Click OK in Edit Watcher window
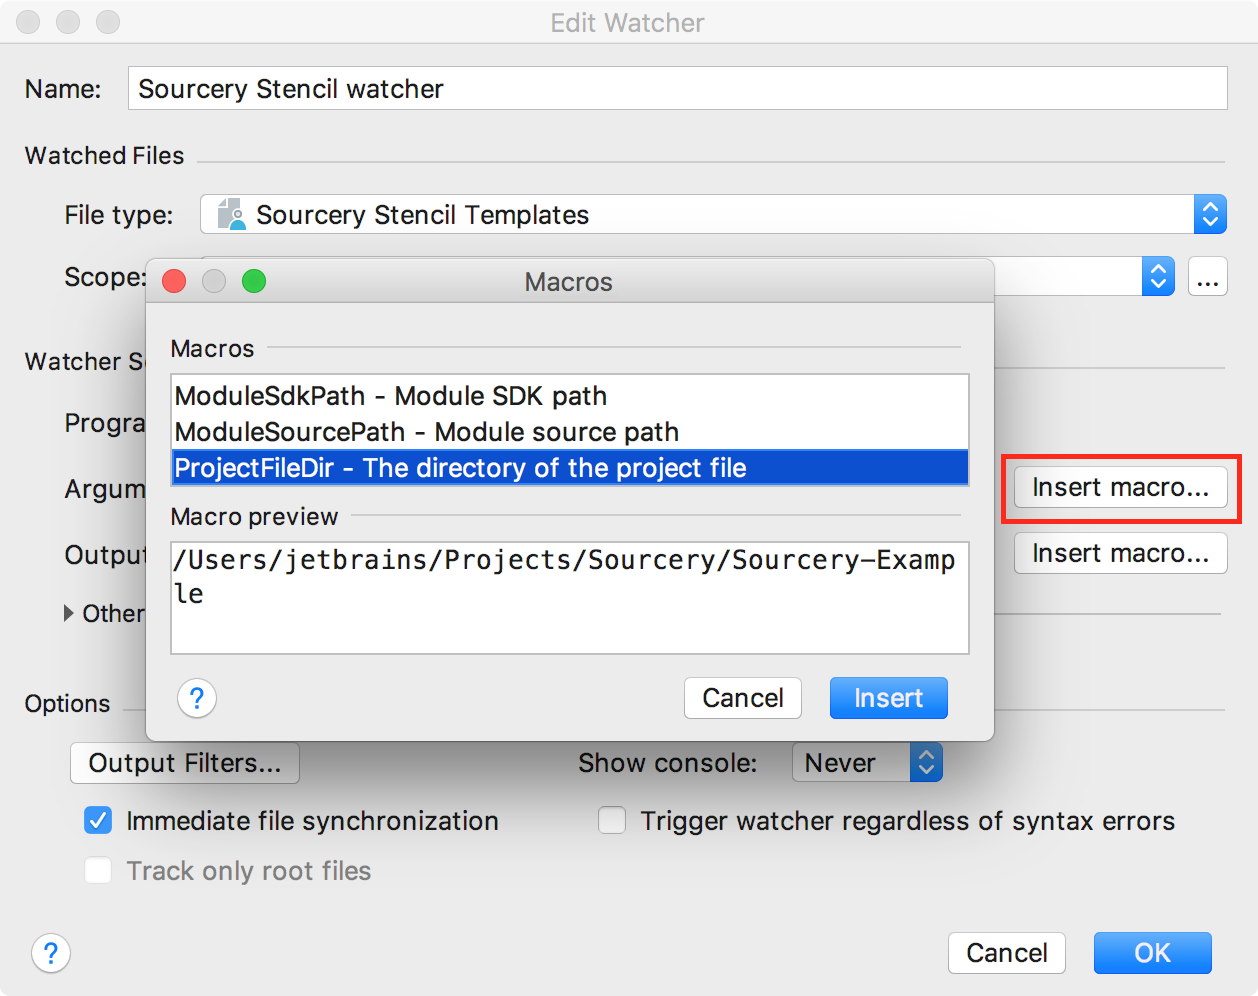This screenshot has height=996, width=1258. pyautogui.click(x=1152, y=953)
